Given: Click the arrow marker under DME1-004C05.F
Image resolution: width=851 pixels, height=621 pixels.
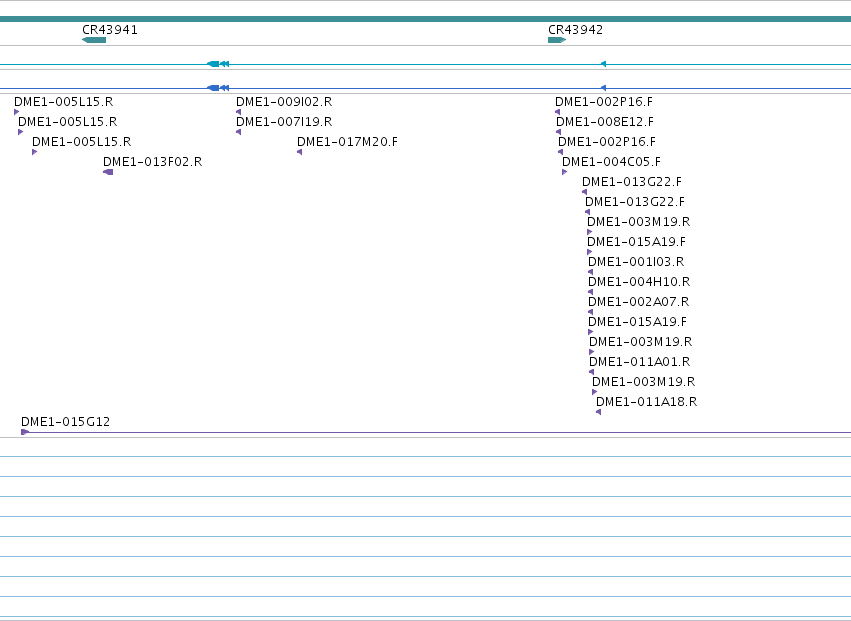Looking at the screenshot, I should click(564, 172).
